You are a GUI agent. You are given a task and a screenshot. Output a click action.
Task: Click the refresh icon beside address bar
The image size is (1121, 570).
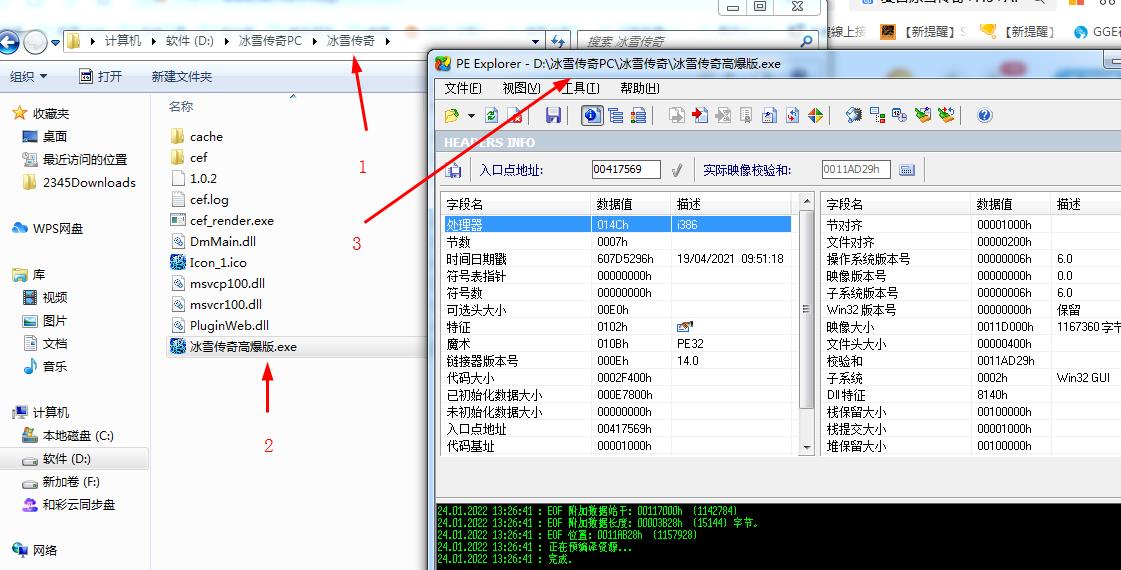click(558, 42)
